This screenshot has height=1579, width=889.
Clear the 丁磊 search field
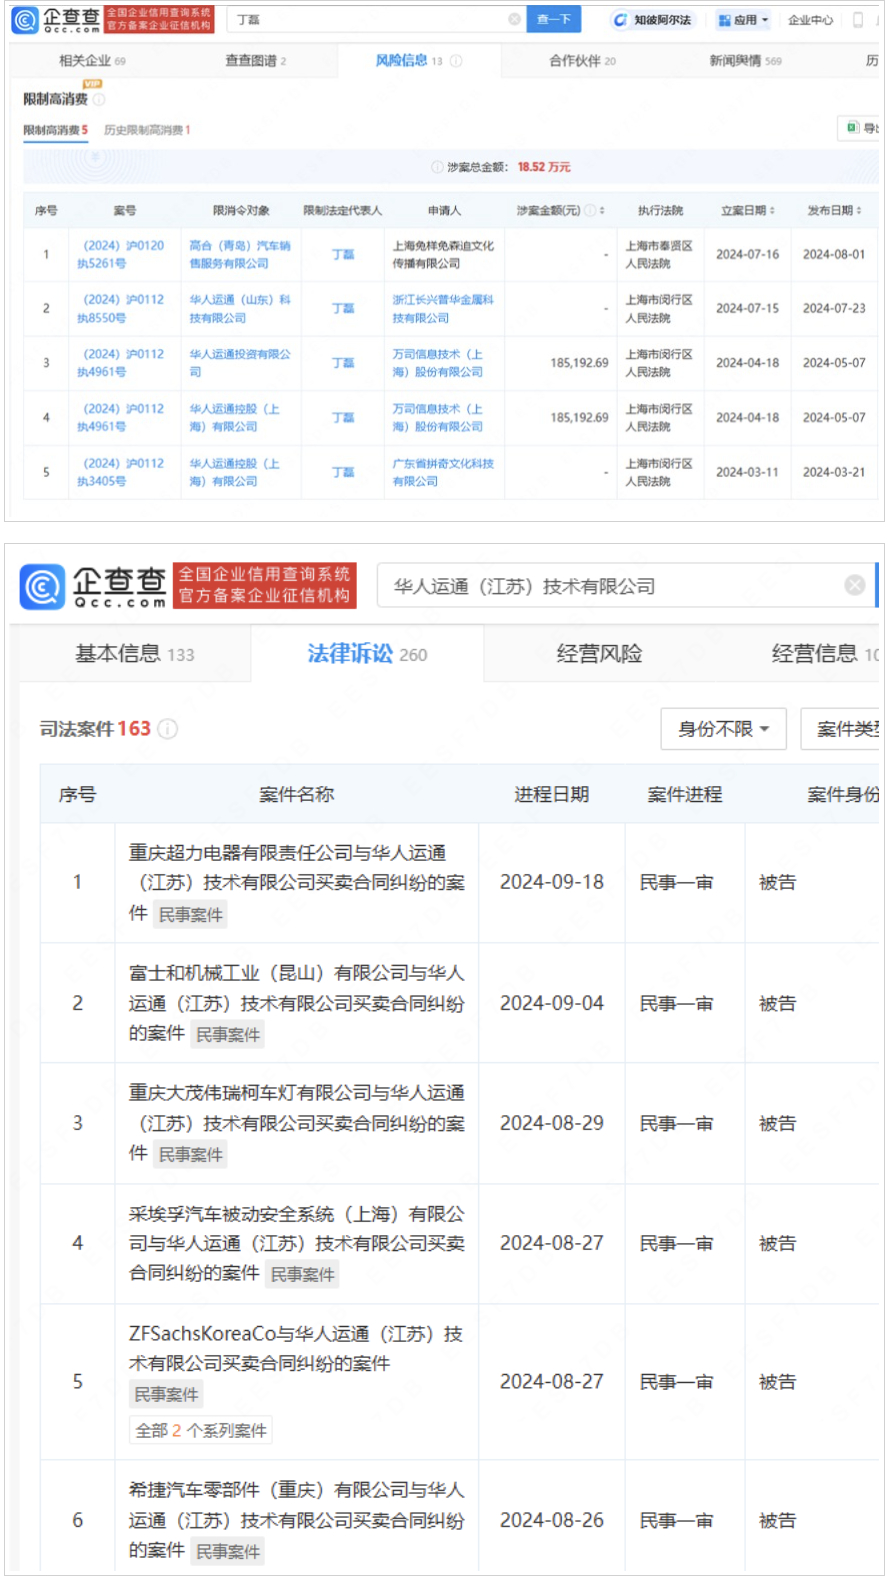pyautogui.click(x=514, y=19)
